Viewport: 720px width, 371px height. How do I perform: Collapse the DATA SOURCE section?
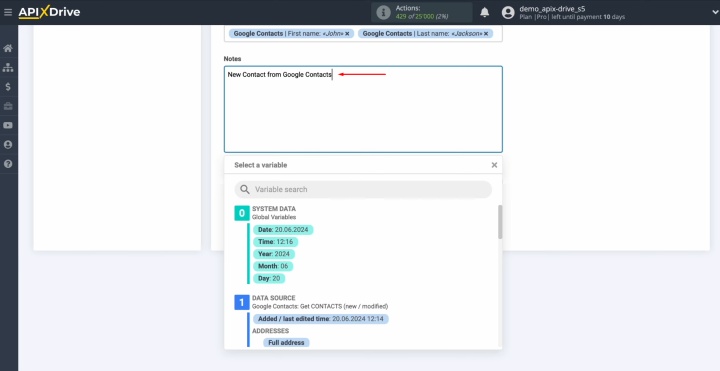coord(242,302)
